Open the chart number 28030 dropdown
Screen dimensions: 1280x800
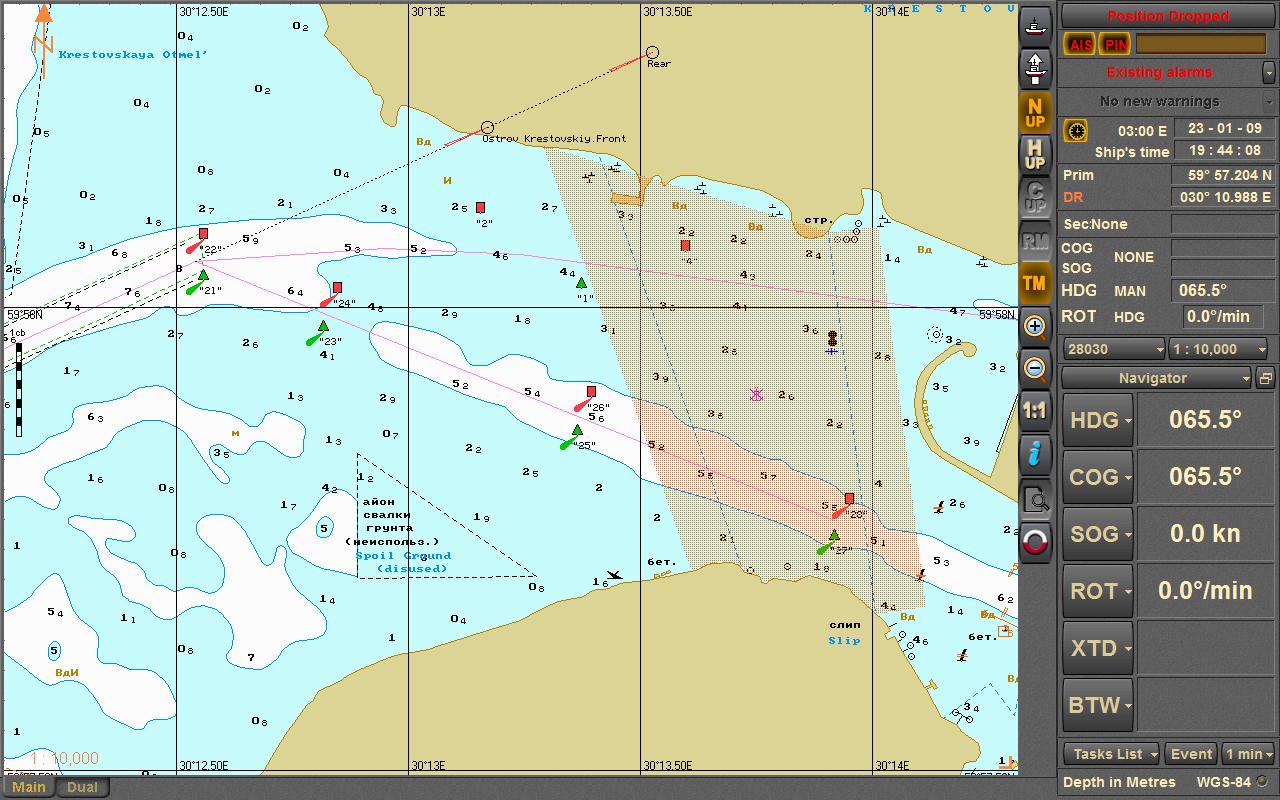pos(1114,349)
